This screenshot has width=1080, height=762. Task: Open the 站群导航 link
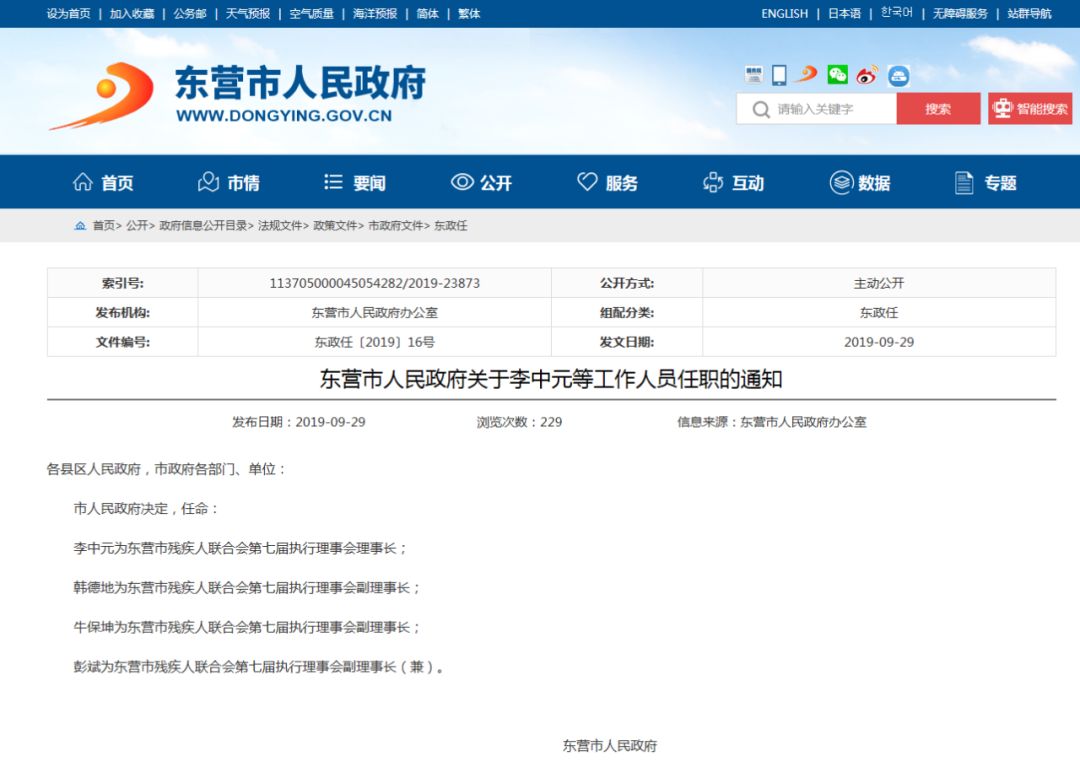click(1029, 14)
